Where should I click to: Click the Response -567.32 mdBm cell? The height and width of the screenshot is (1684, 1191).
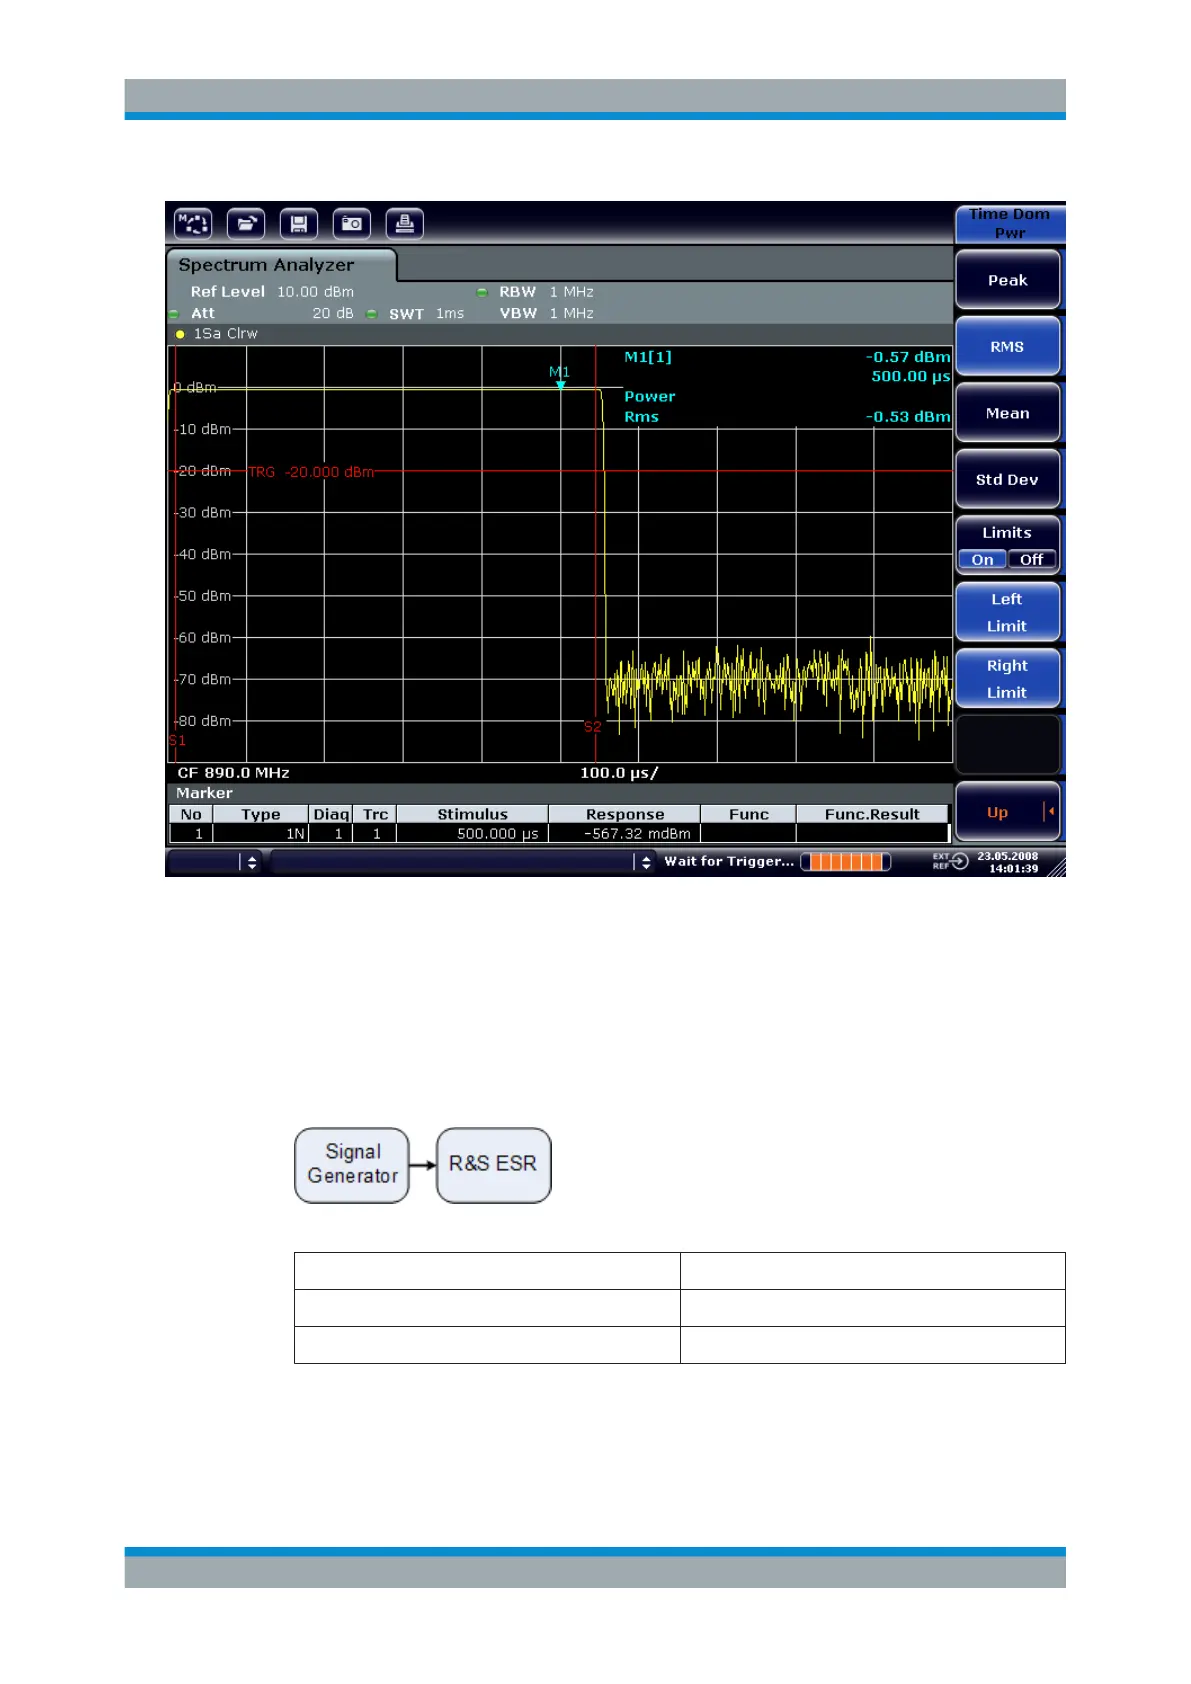pyautogui.click(x=624, y=833)
